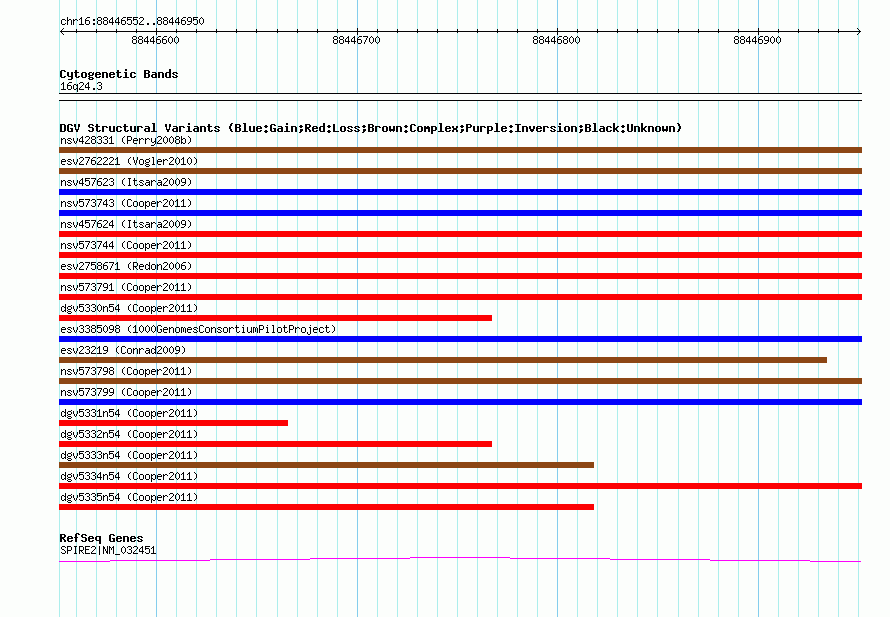Open variant dgv5331n54 (Cooper2011) label

[x=129, y=413]
